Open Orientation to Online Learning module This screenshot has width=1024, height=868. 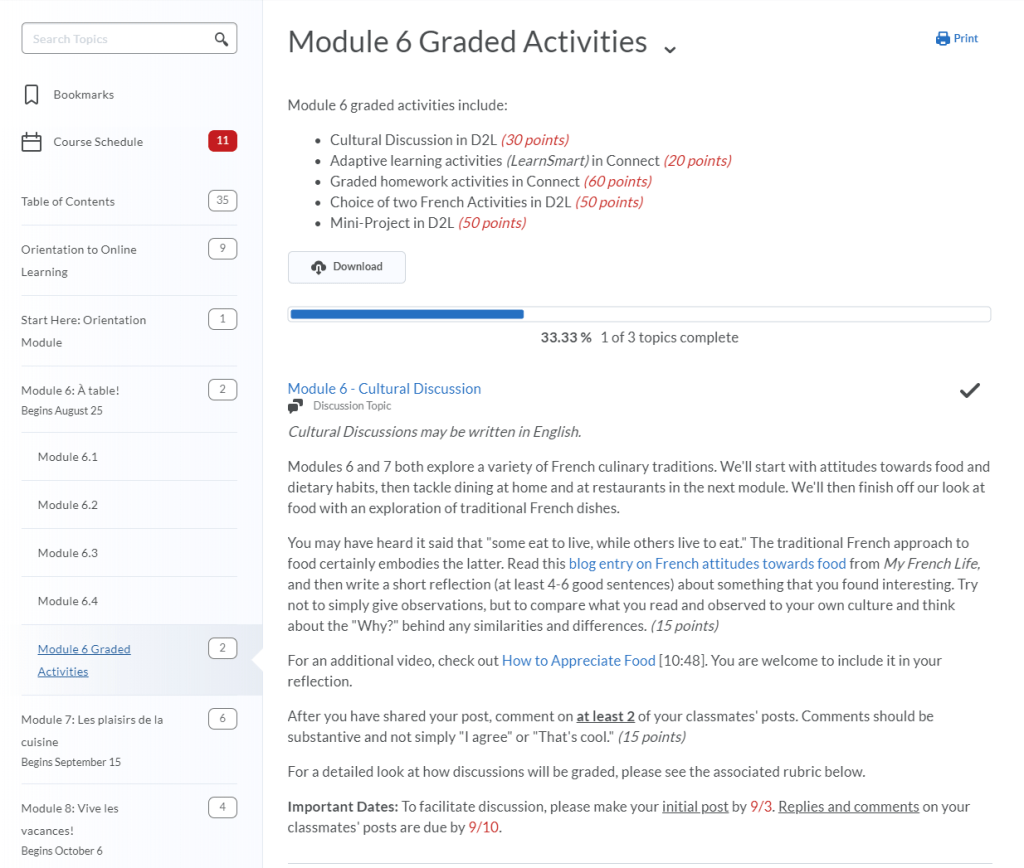78,260
